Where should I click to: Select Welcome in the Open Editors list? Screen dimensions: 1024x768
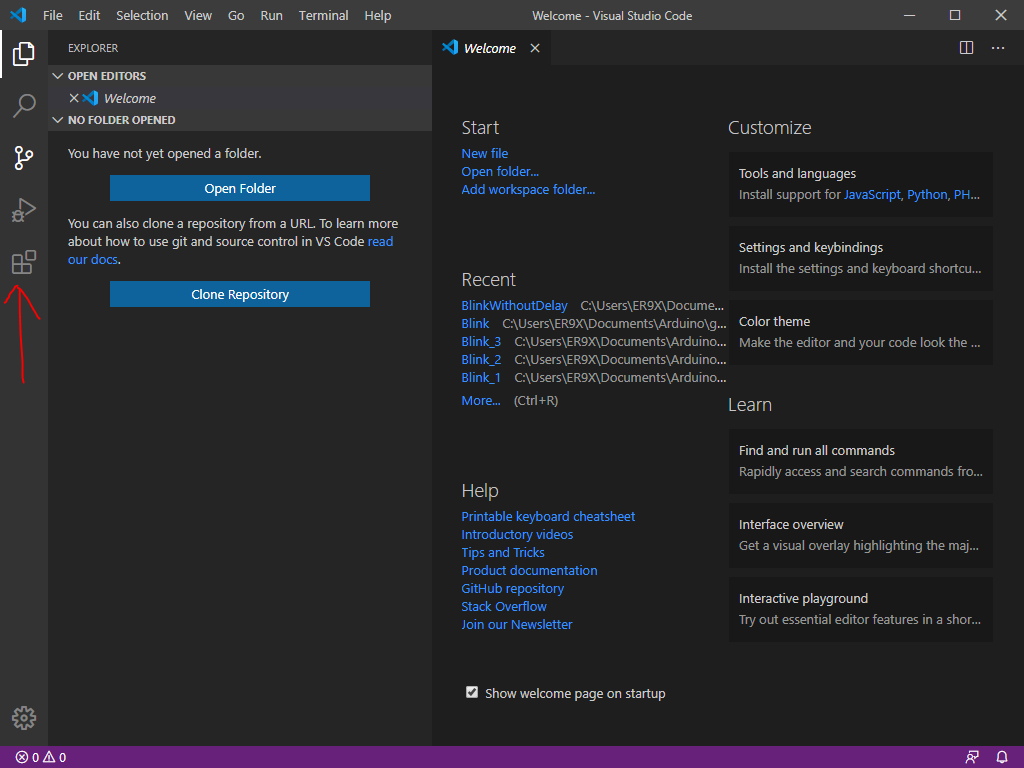click(240, 98)
